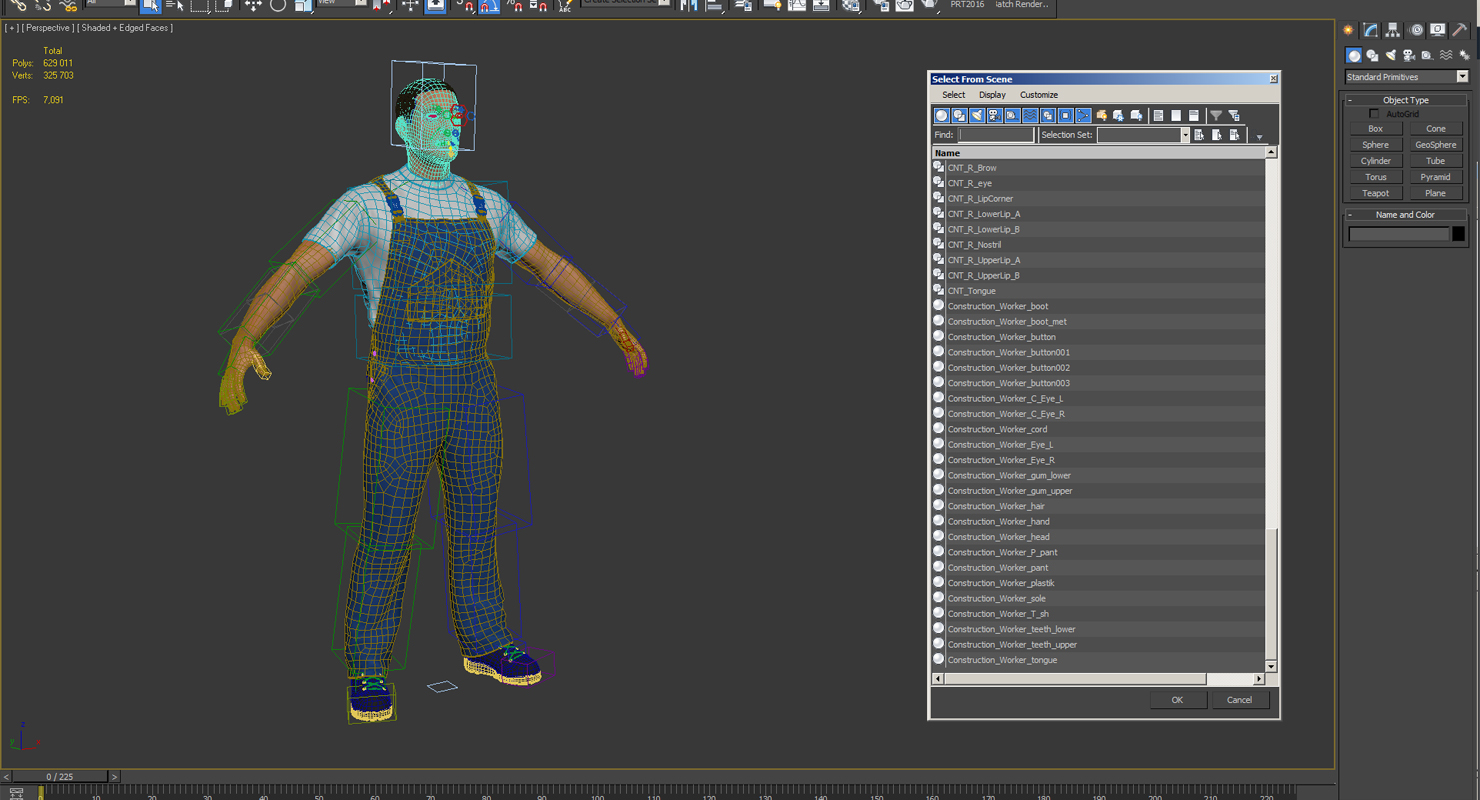The height and width of the screenshot is (800, 1480).
Task: Click Select None icon in dialog toolbar
Action: [x=1176, y=116]
